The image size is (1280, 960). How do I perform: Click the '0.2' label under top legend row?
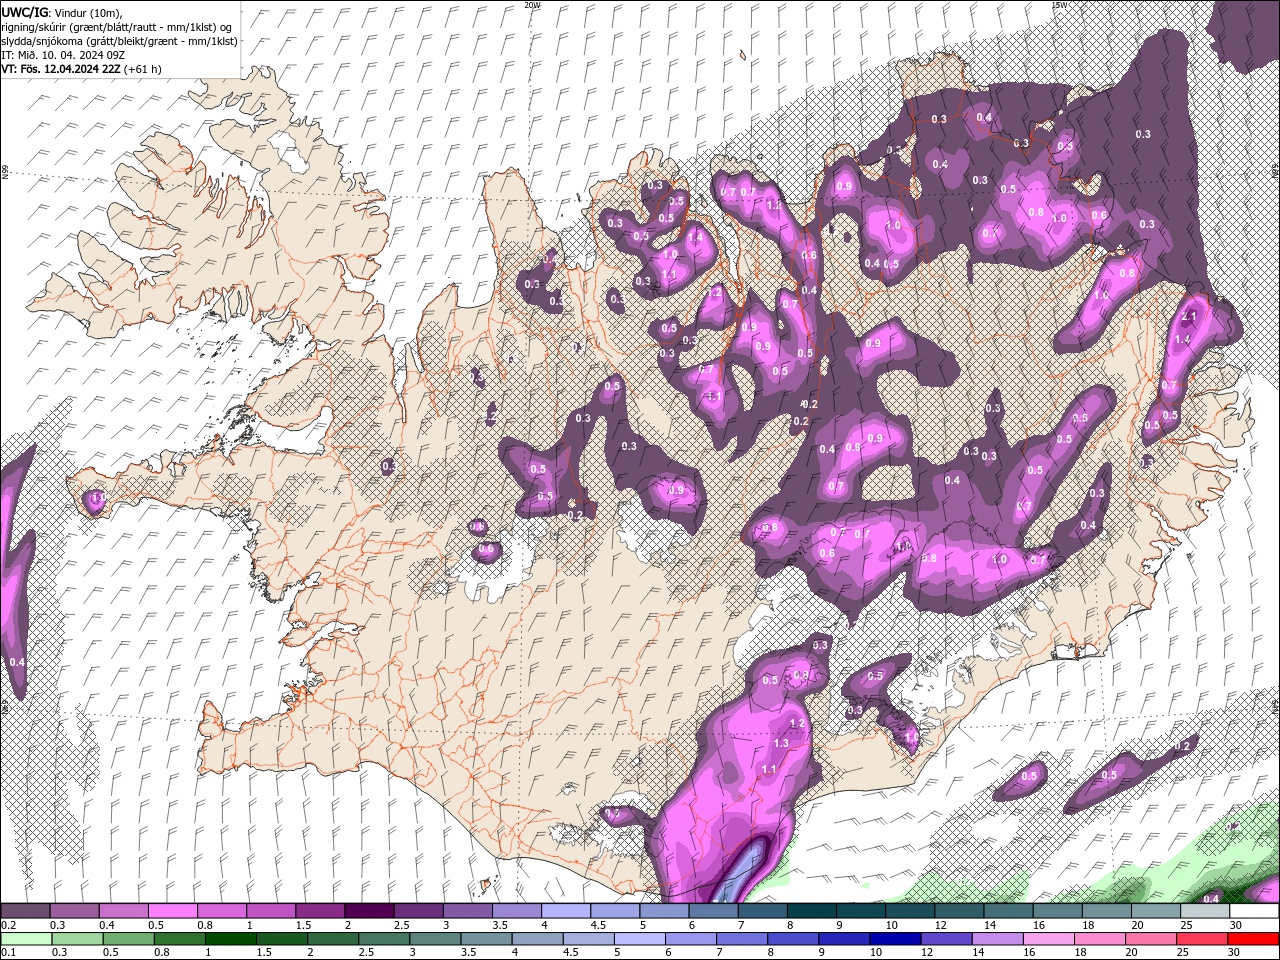tap(8, 925)
